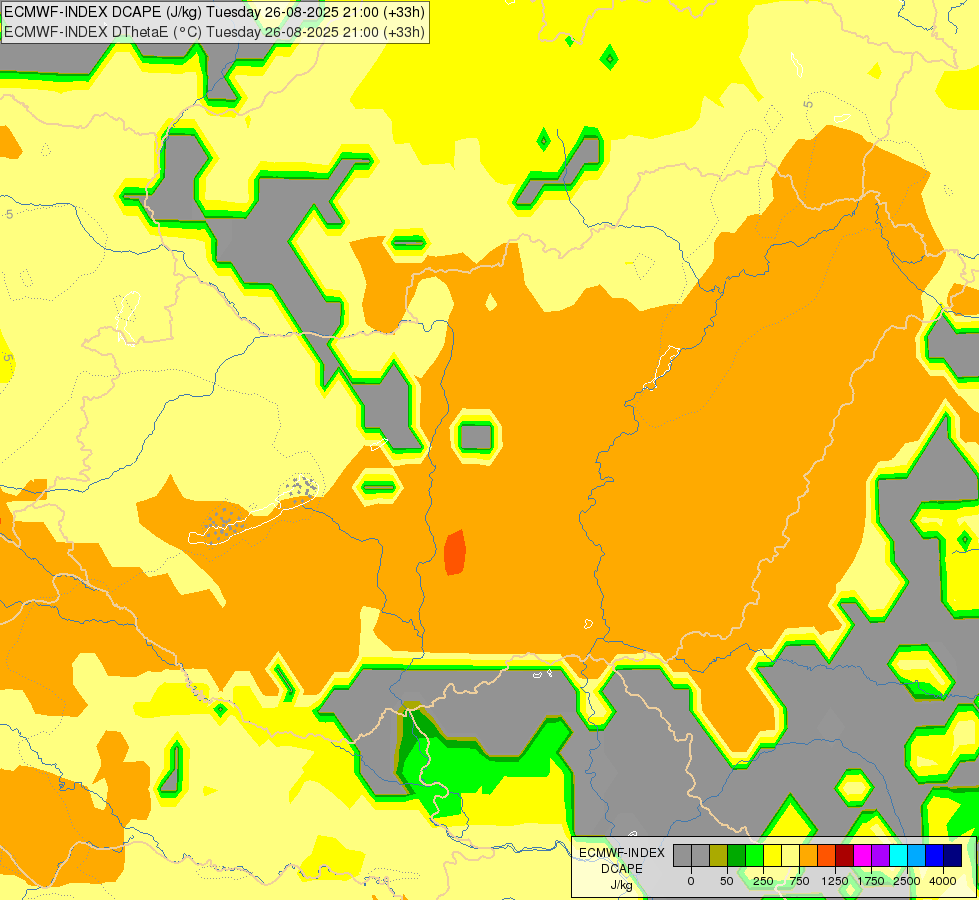Viewport: 979px width, 900px height.
Task: Click the 'ECMWF-INDEX' legend title text
Action: 622,853
